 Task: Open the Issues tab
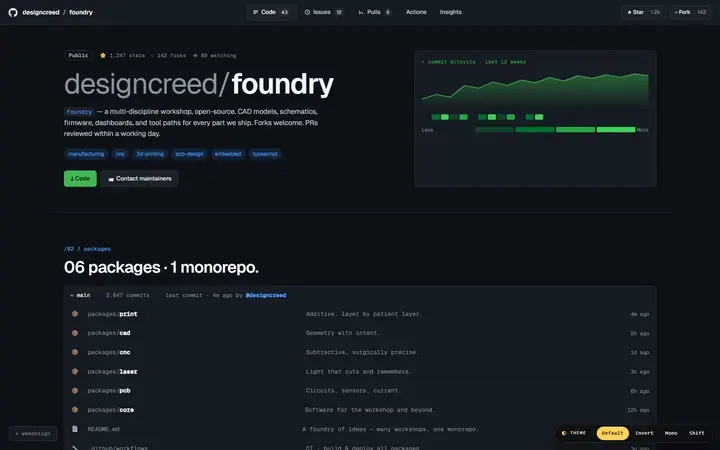324,12
